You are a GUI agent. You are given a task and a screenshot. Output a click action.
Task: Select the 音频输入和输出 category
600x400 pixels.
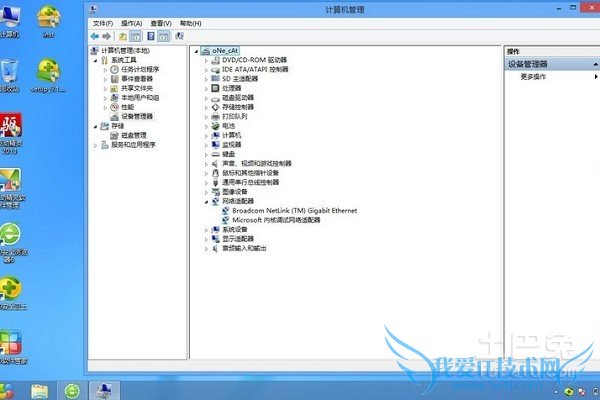(244, 248)
